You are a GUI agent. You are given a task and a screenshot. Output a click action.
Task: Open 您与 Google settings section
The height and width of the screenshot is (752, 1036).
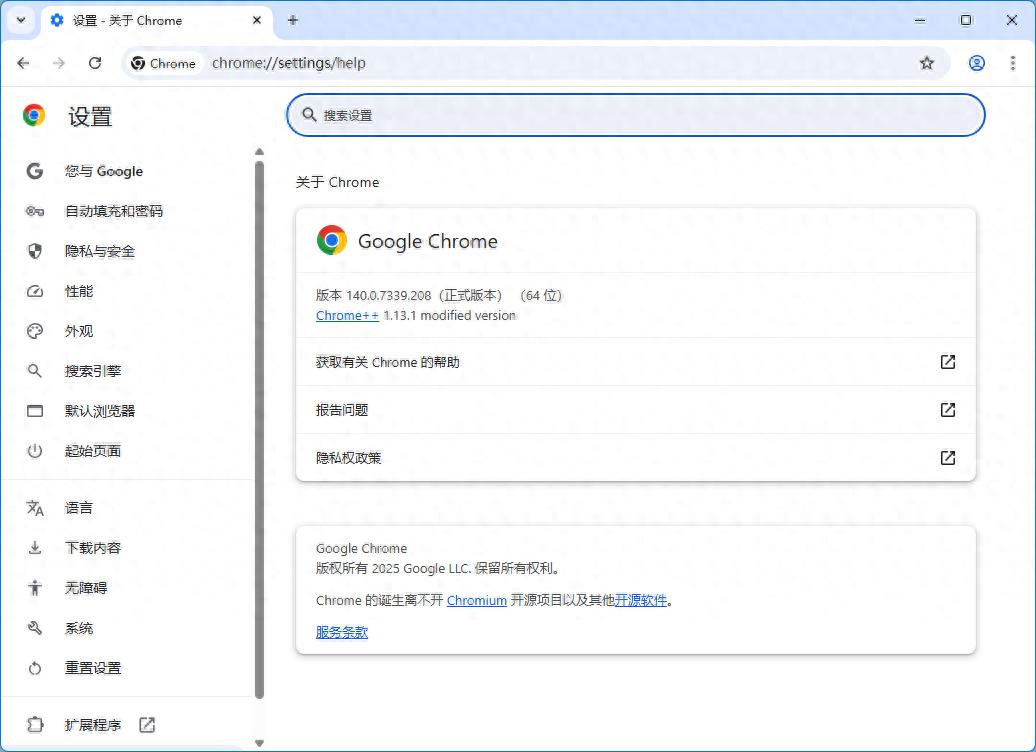tap(104, 171)
